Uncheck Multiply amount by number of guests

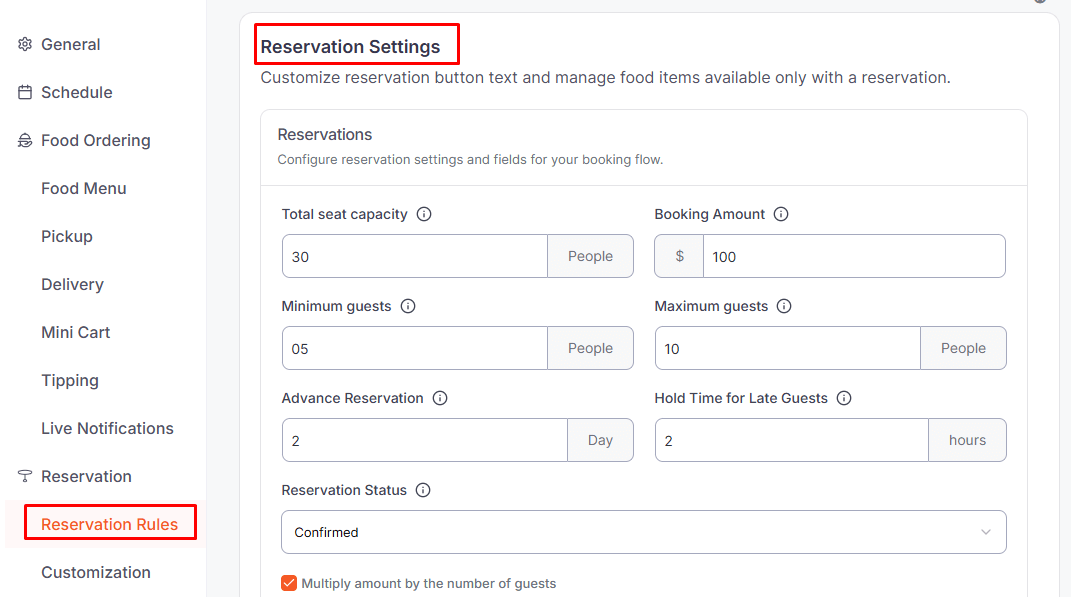[x=289, y=583]
